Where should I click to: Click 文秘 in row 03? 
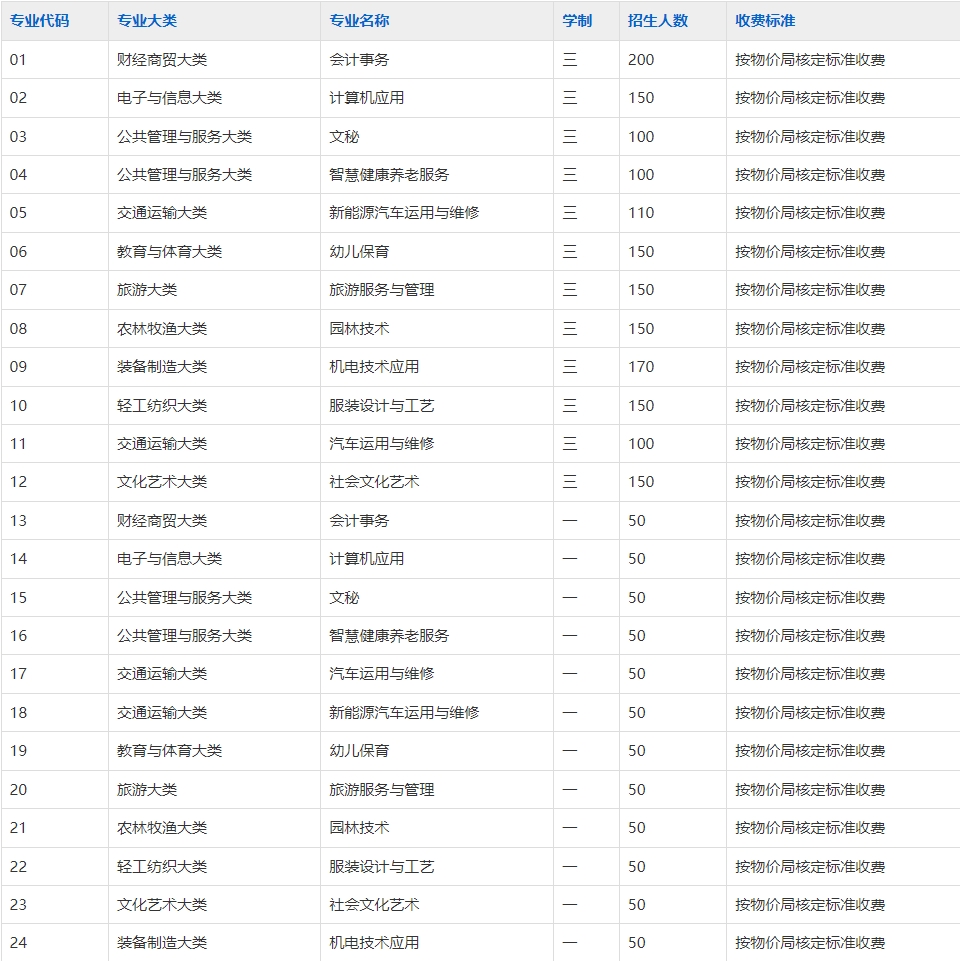(344, 137)
